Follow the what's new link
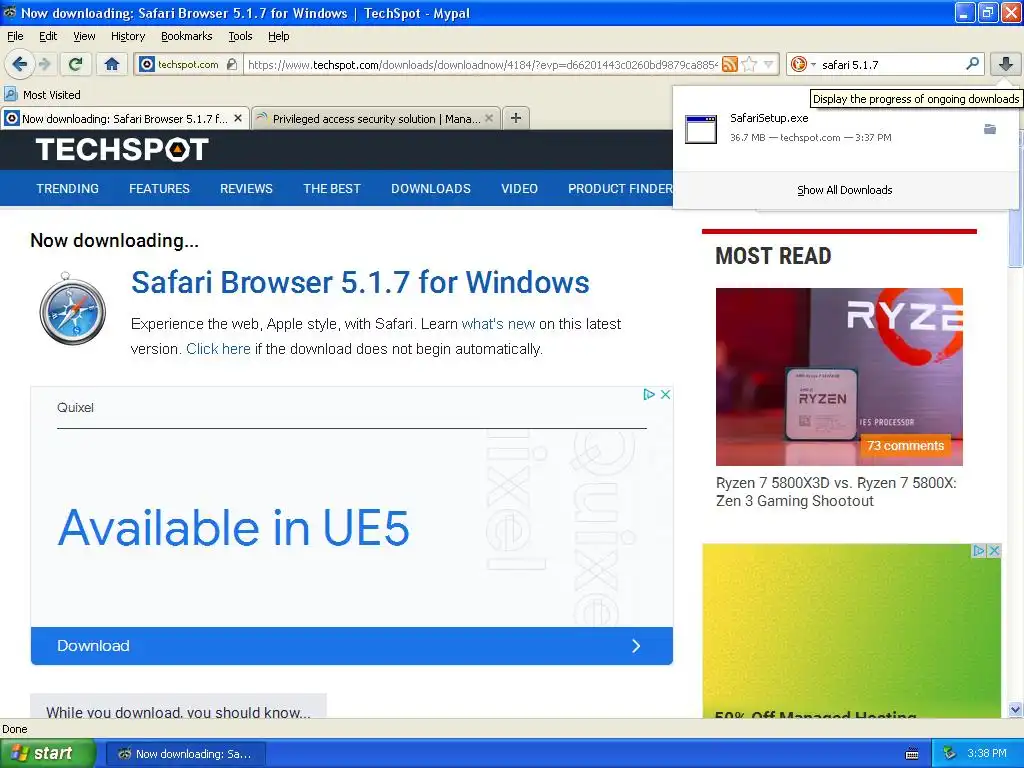The image size is (1024, 768). click(x=498, y=324)
